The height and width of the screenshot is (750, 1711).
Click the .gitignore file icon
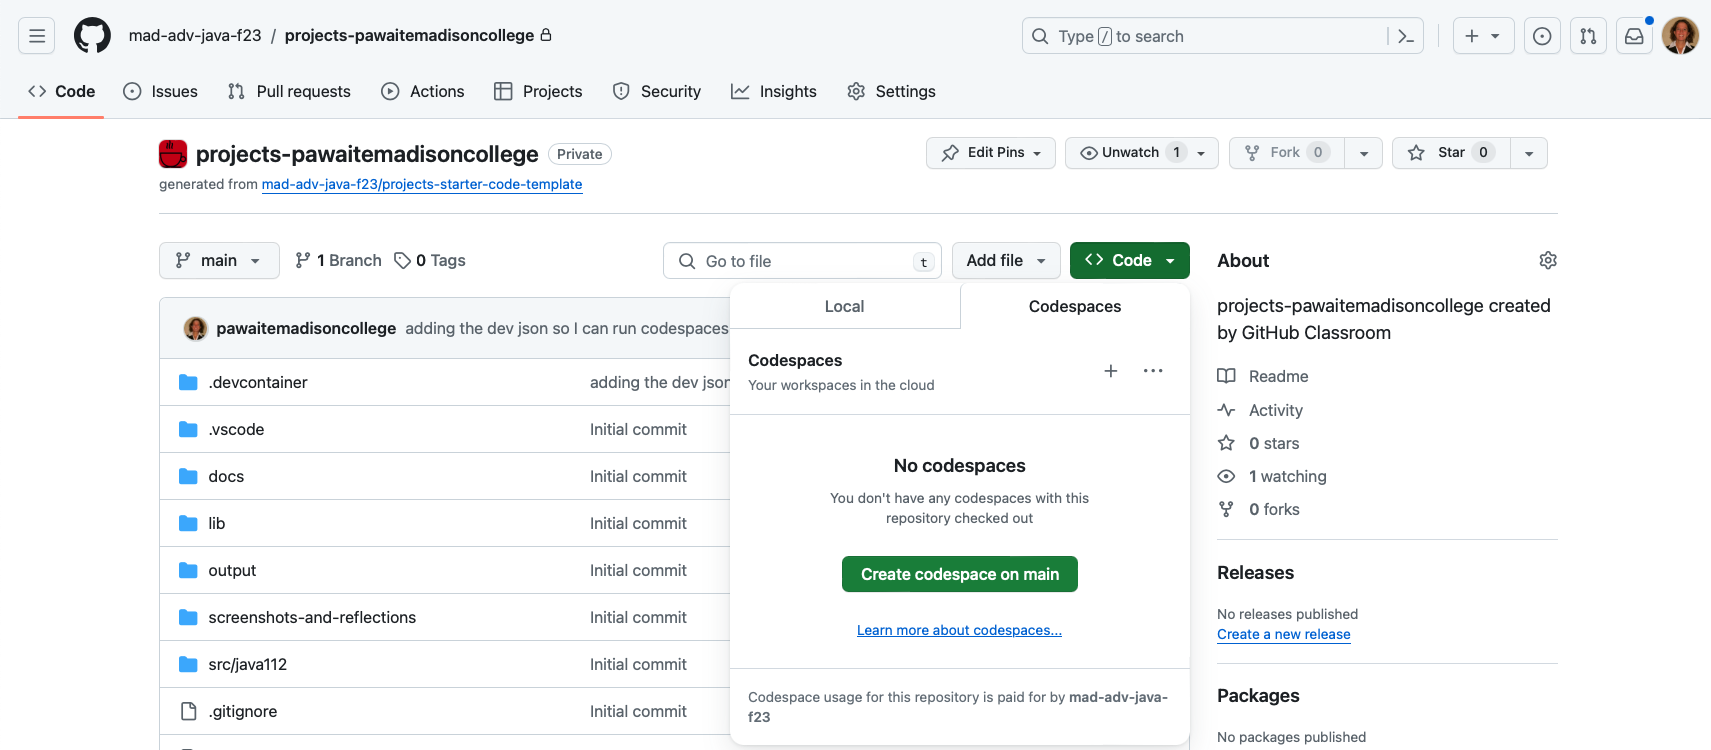188,711
